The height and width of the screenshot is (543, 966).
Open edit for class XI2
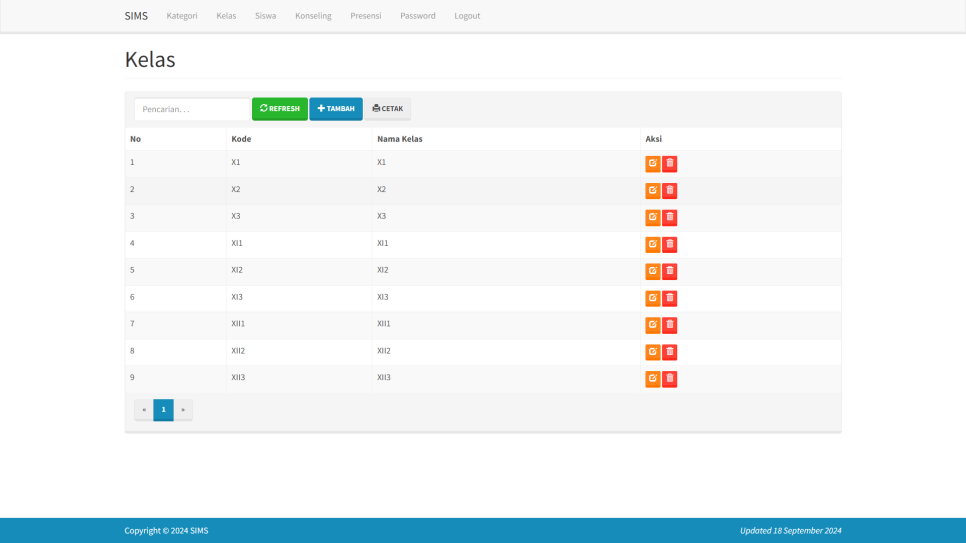(x=652, y=272)
